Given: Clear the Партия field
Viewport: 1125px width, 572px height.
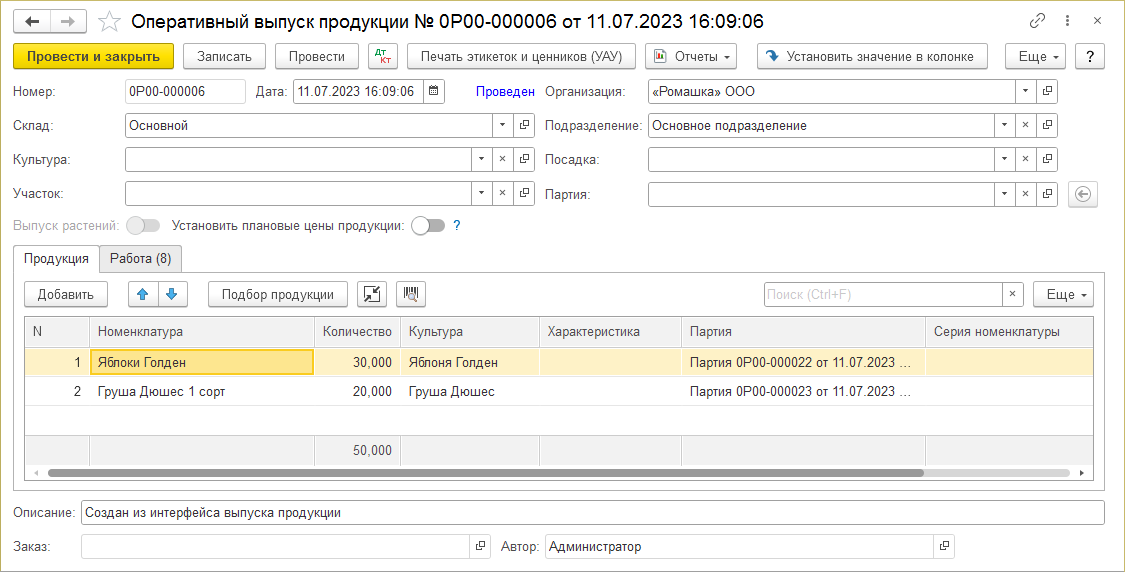Looking at the screenshot, I should tap(1025, 194).
